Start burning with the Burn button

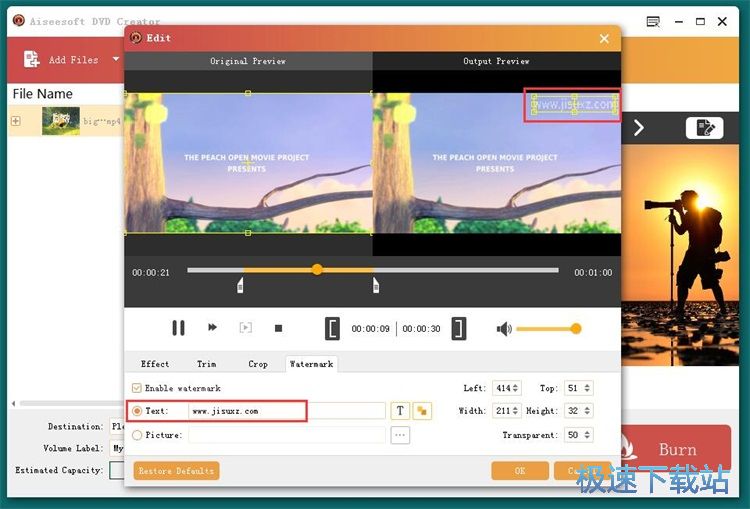tap(677, 449)
